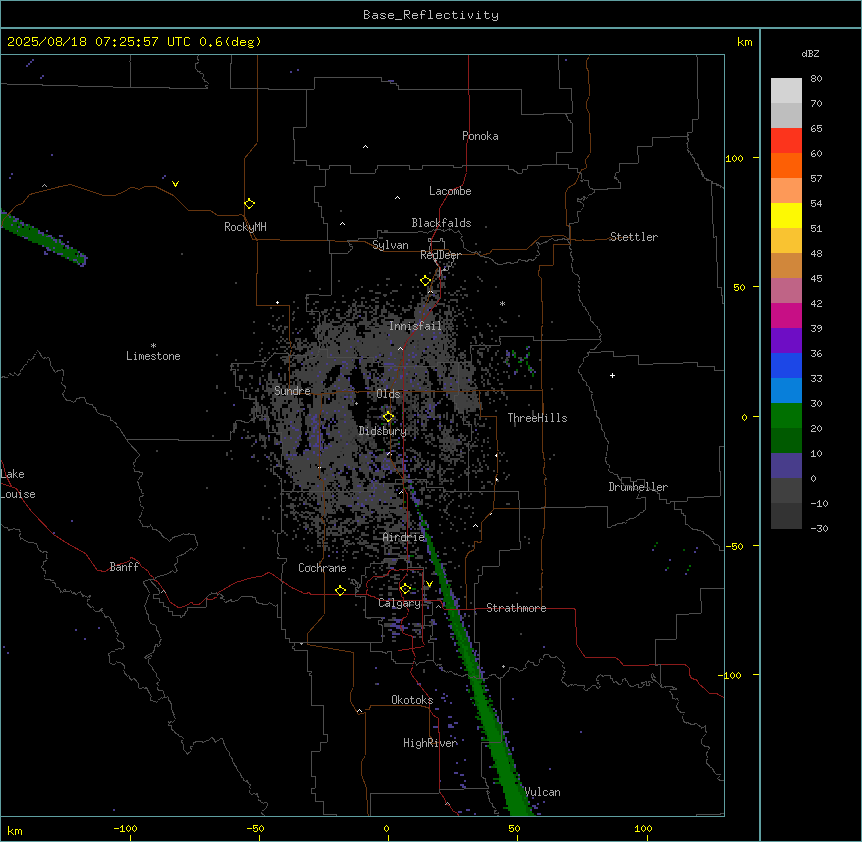This screenshot has height=842, width=862.
Task: Pick the purple legend swatch between 36 and 39
Action: 786,341
